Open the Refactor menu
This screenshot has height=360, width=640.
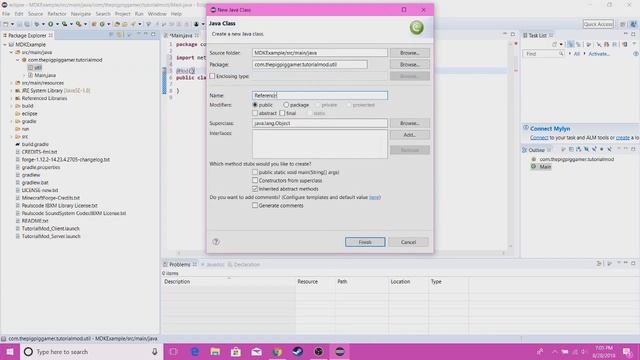tap(57, 14)
